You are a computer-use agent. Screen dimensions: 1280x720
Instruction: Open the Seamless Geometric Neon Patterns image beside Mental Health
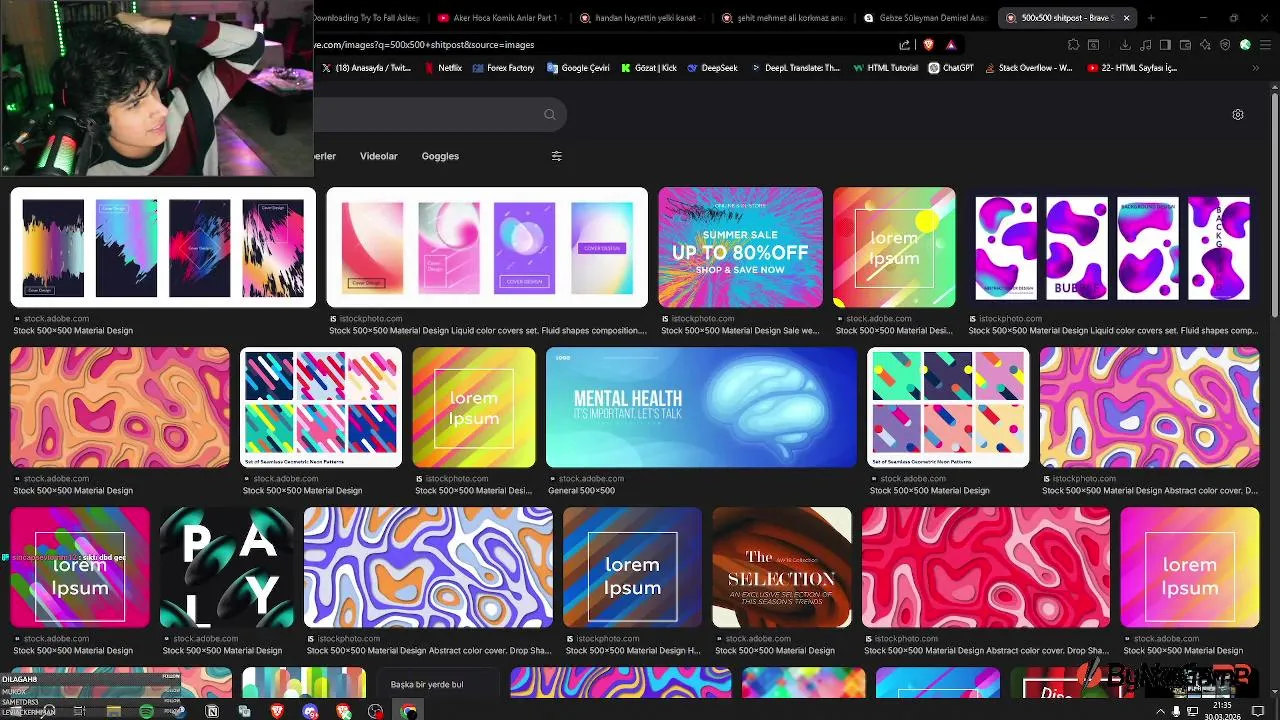[x=948, y=407]
